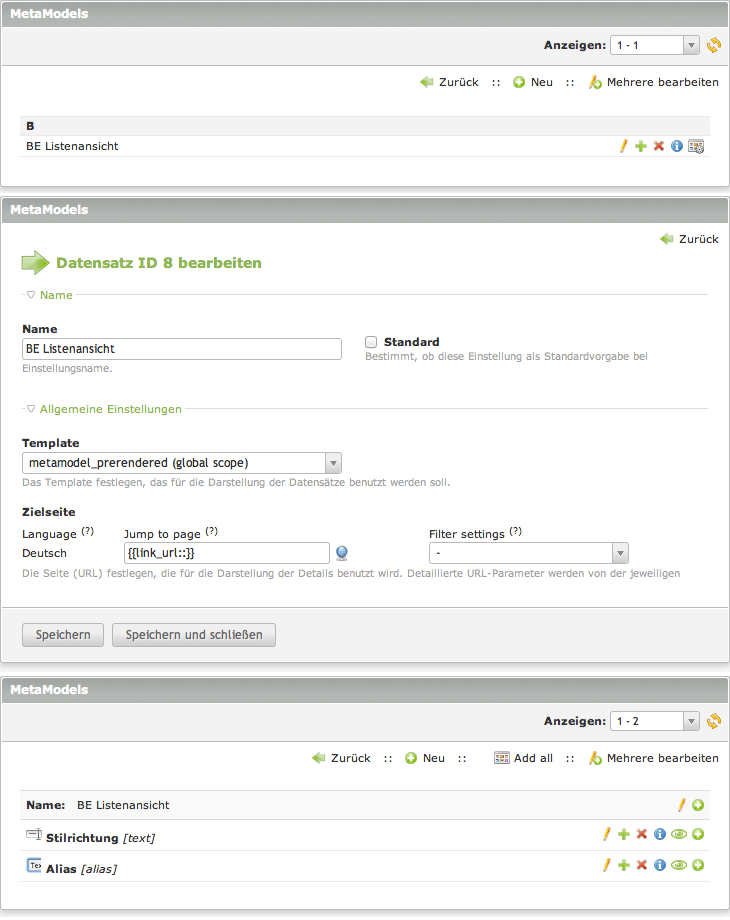Click the pencil edit icon for BE Listenansicht row
Viewport: 730px width, 920px height.
pyautogui.click(x=623, y=146)
